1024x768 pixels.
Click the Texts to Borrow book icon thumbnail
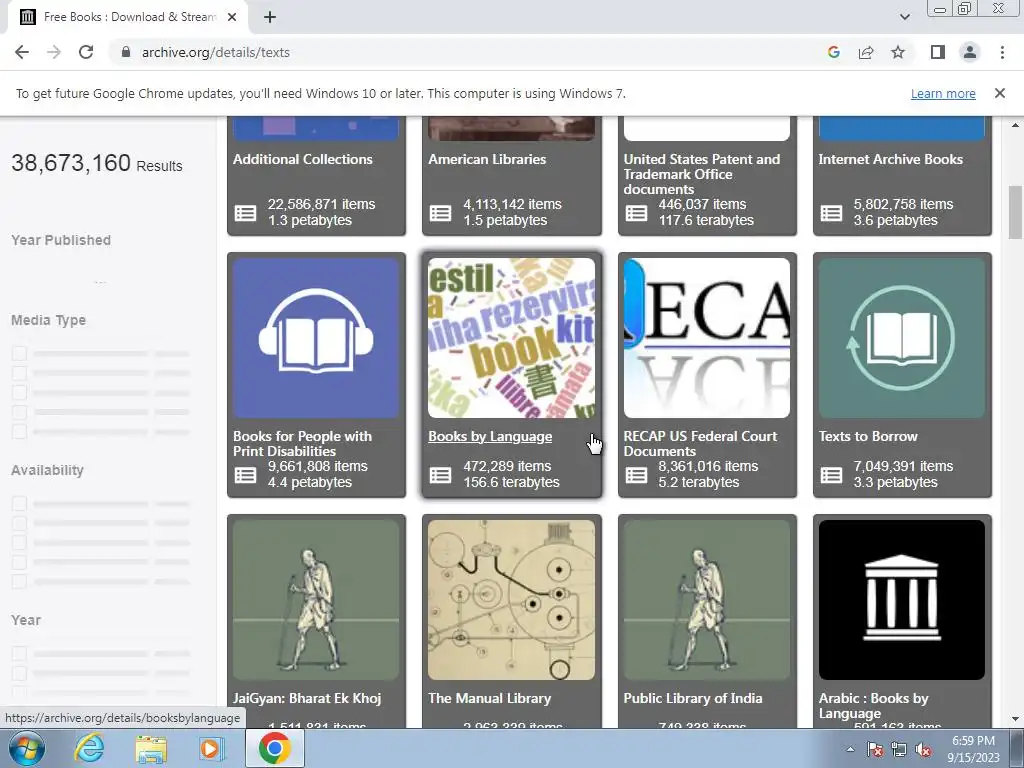tap(902, 338)
